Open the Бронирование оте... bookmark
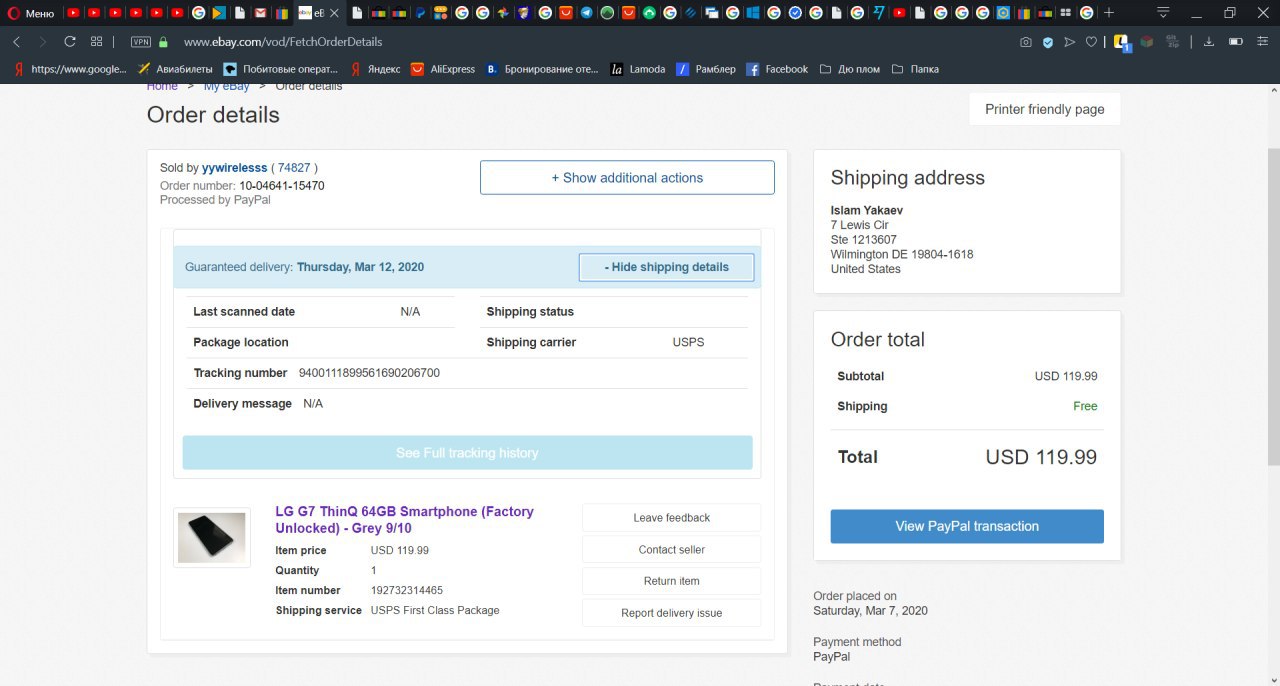The height and width of the screenshot is (686, 1280). pyautogui.click(x=542, y=69)
